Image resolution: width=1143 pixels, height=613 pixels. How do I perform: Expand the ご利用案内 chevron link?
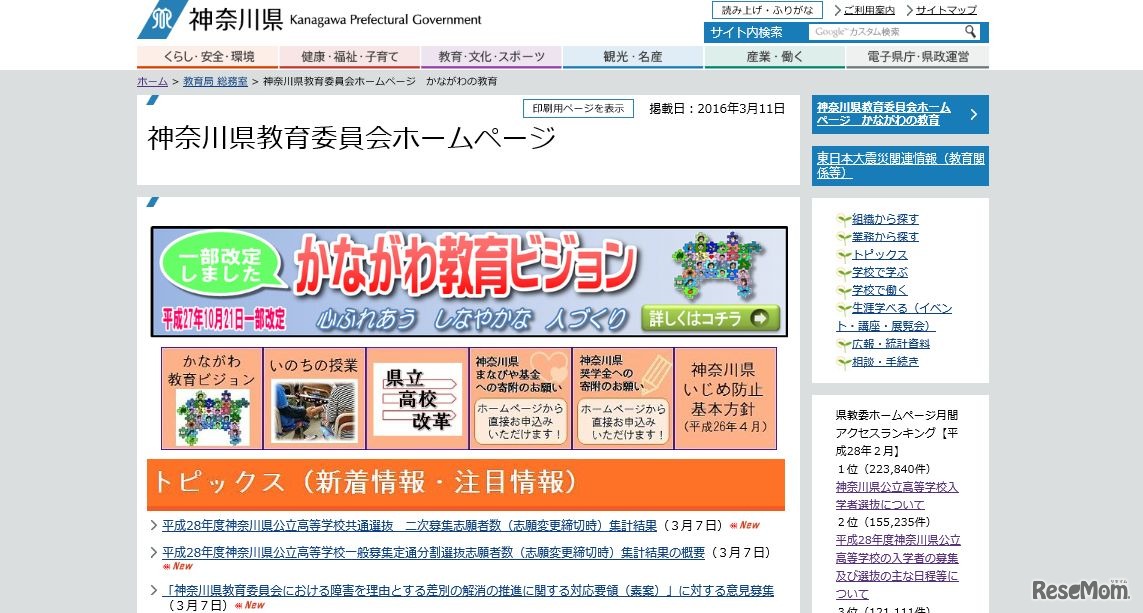click(866, 9)
